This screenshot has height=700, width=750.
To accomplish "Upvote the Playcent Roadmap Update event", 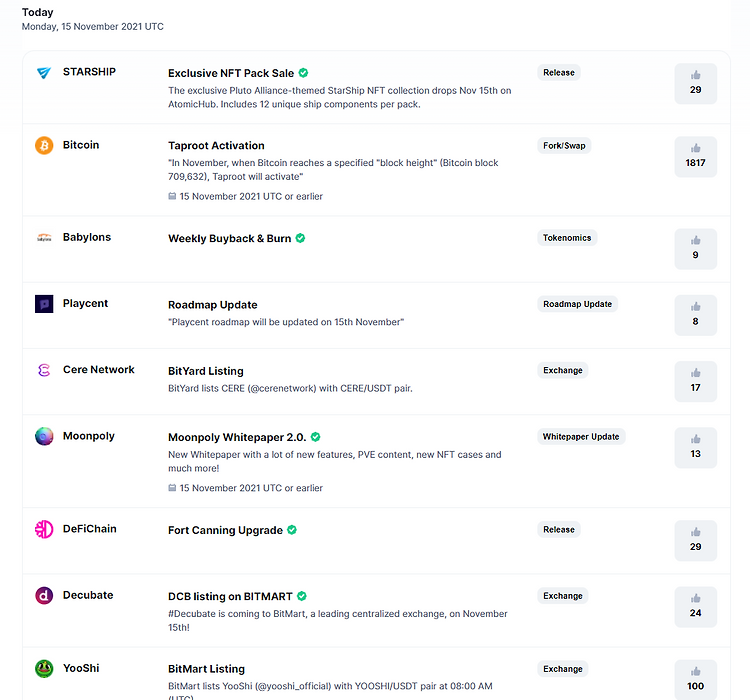I will click(x=695, y=315).
